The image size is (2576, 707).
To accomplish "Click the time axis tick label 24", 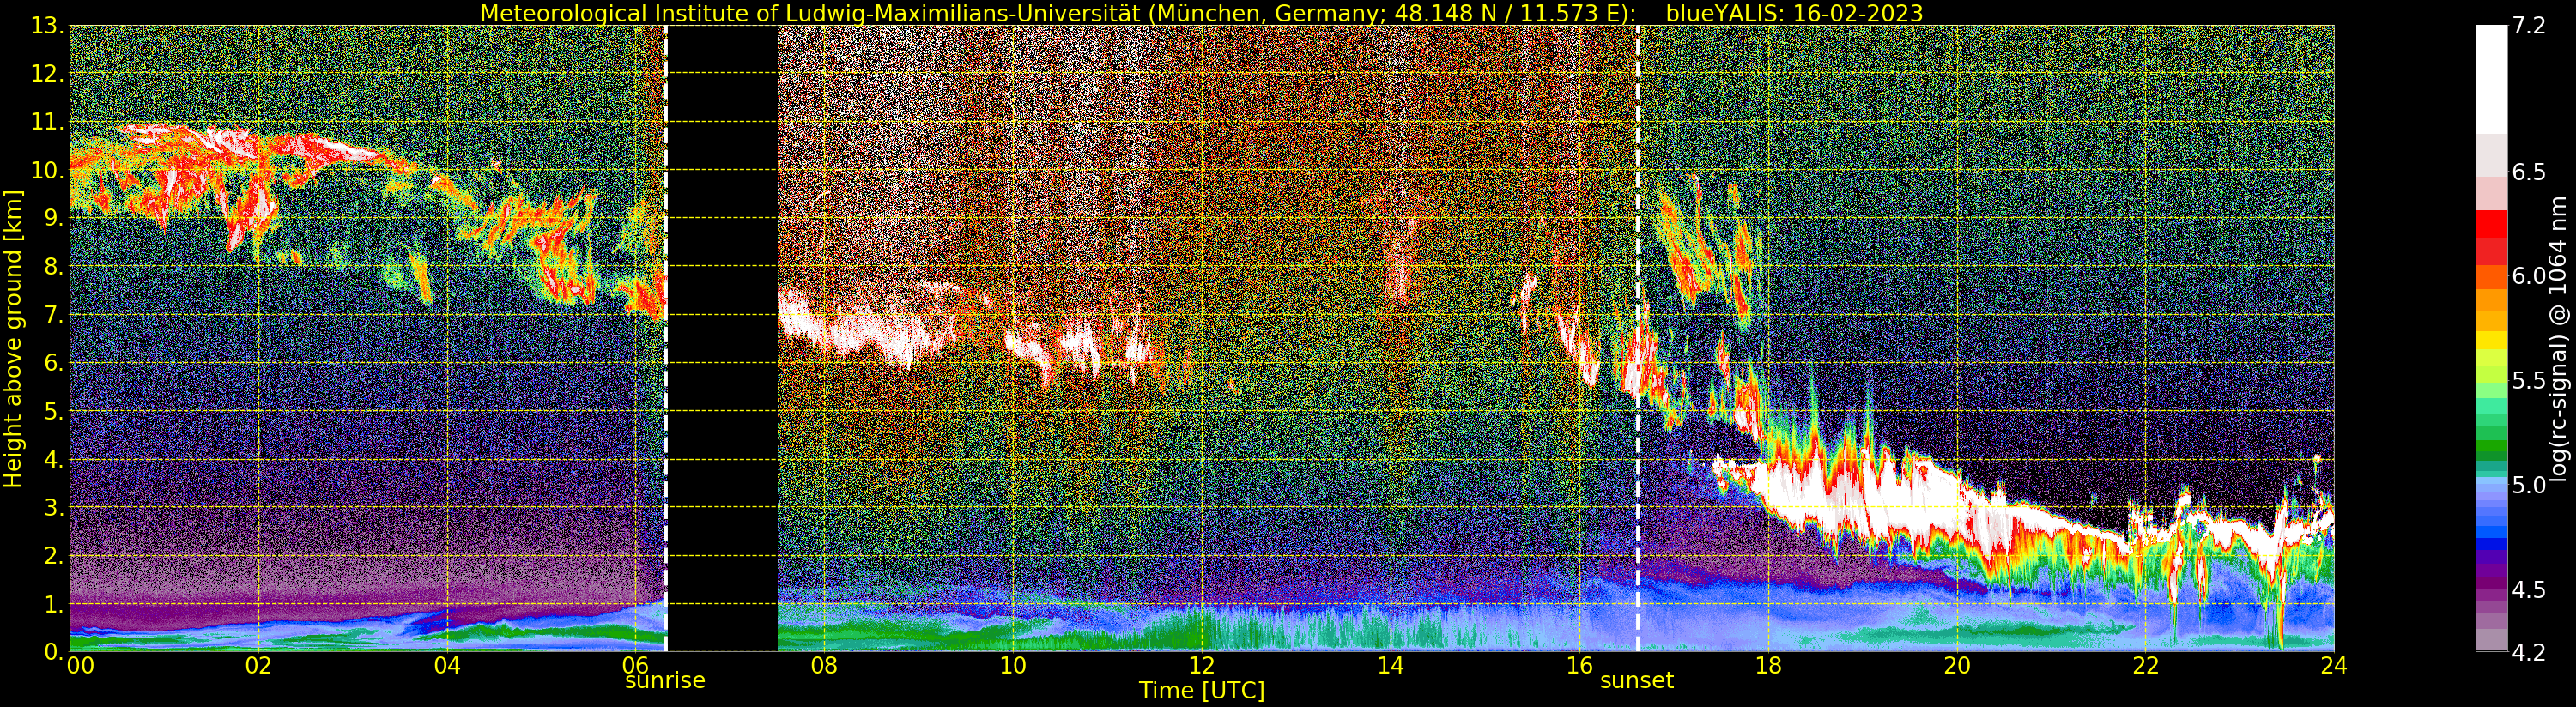I will point(2334,665).
